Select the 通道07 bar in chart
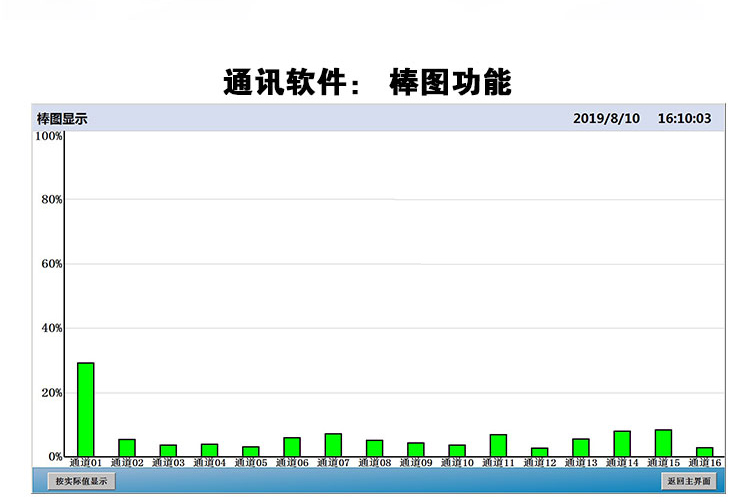This screenshot has height=502, width=750. click(333, 445)
